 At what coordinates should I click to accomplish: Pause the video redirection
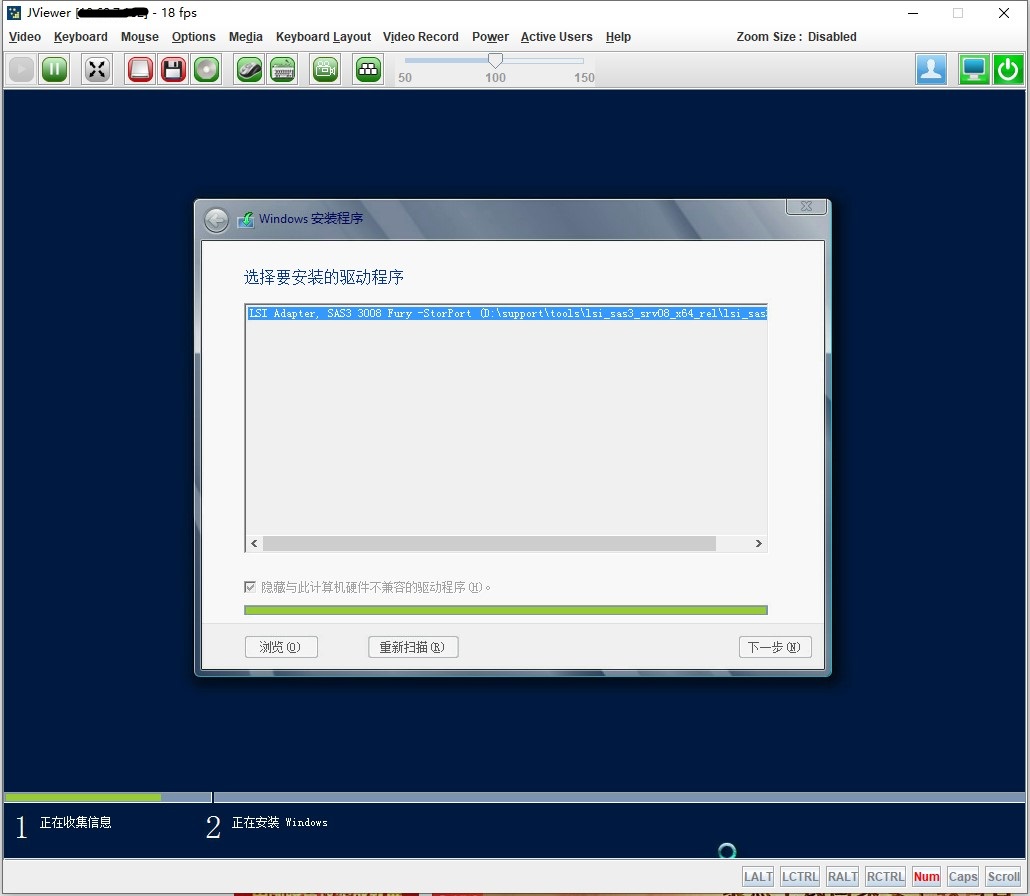(x=55, y=70)
